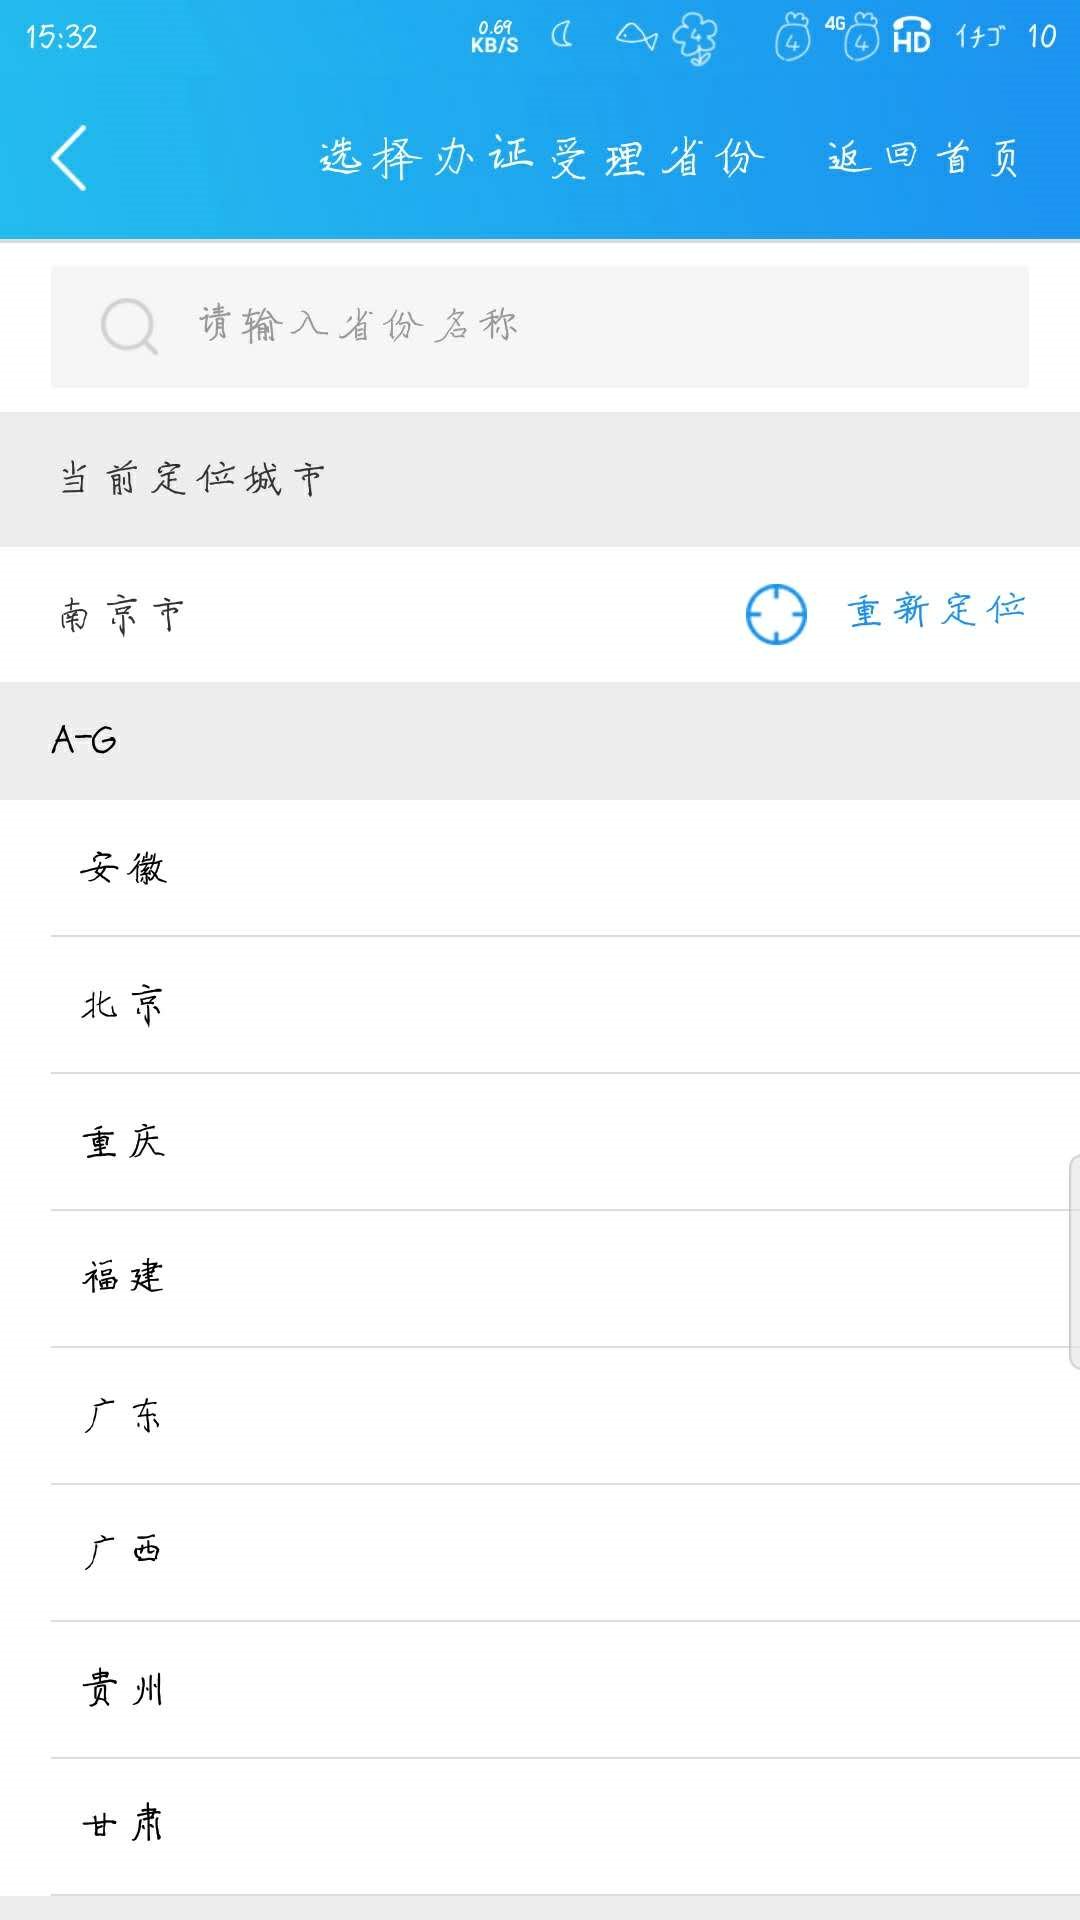This screenshot has width=1080, height=1920.
Task: Tap the HD call status icon
Action: point(911,36)
